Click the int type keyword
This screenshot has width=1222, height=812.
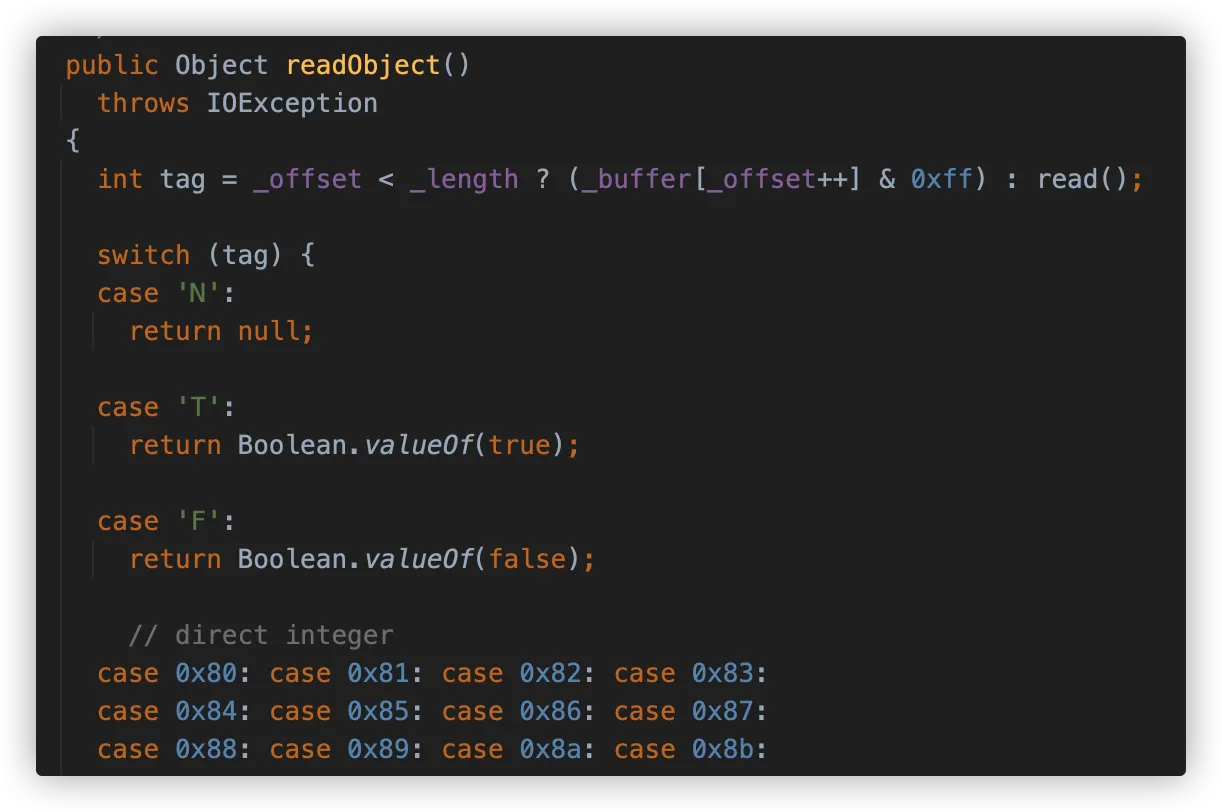point(120,180)
